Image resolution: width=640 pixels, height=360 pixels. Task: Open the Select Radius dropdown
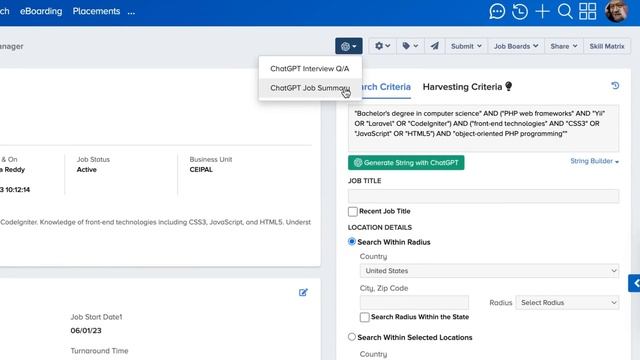[567, 302]
